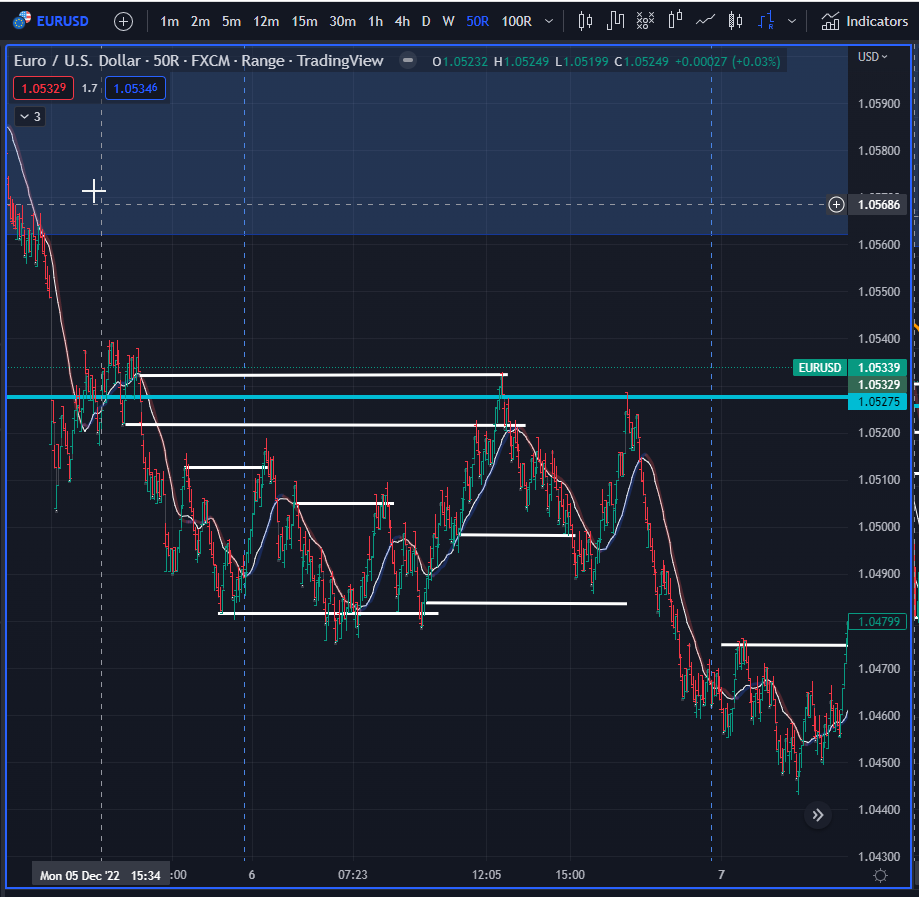
Task: Switch to the 15m interval
Action: (304, 22)
